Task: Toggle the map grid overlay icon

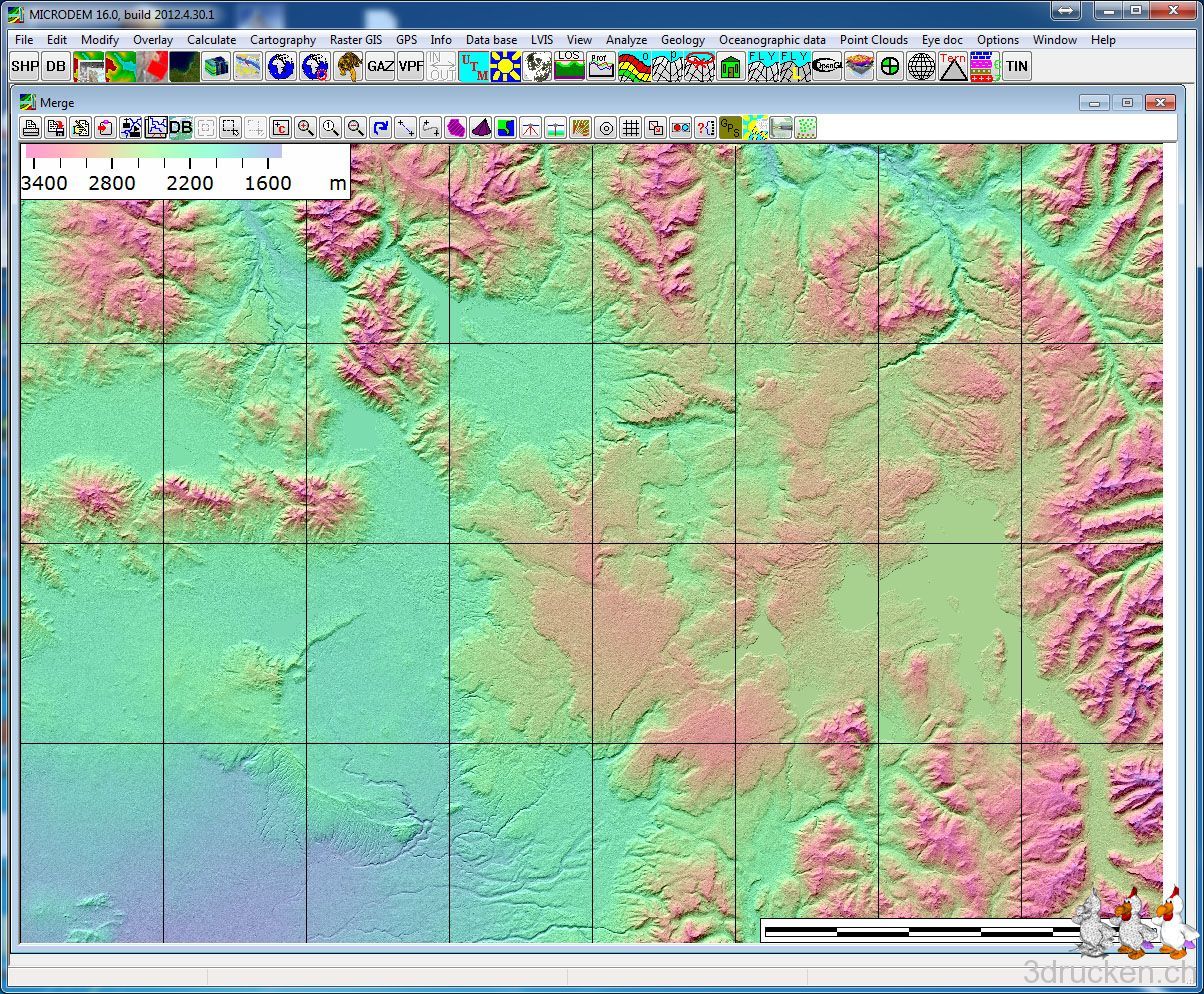Action: [630, 127]
